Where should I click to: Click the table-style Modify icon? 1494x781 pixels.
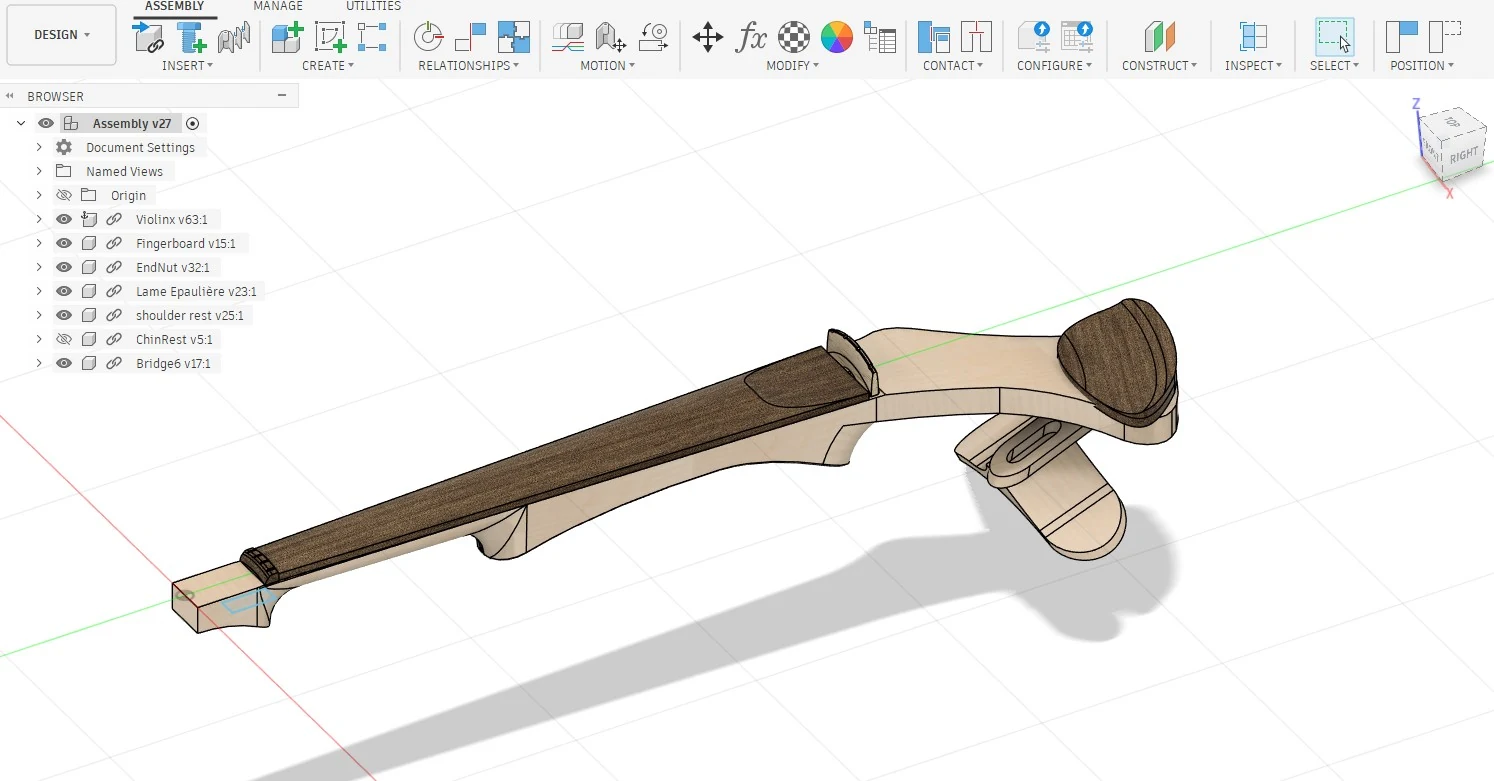pos(880,37)
